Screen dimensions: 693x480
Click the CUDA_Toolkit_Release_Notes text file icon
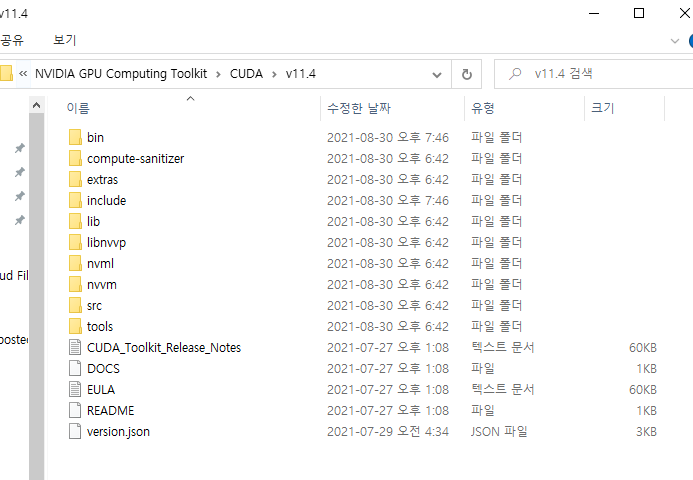(x=75, y=347)
